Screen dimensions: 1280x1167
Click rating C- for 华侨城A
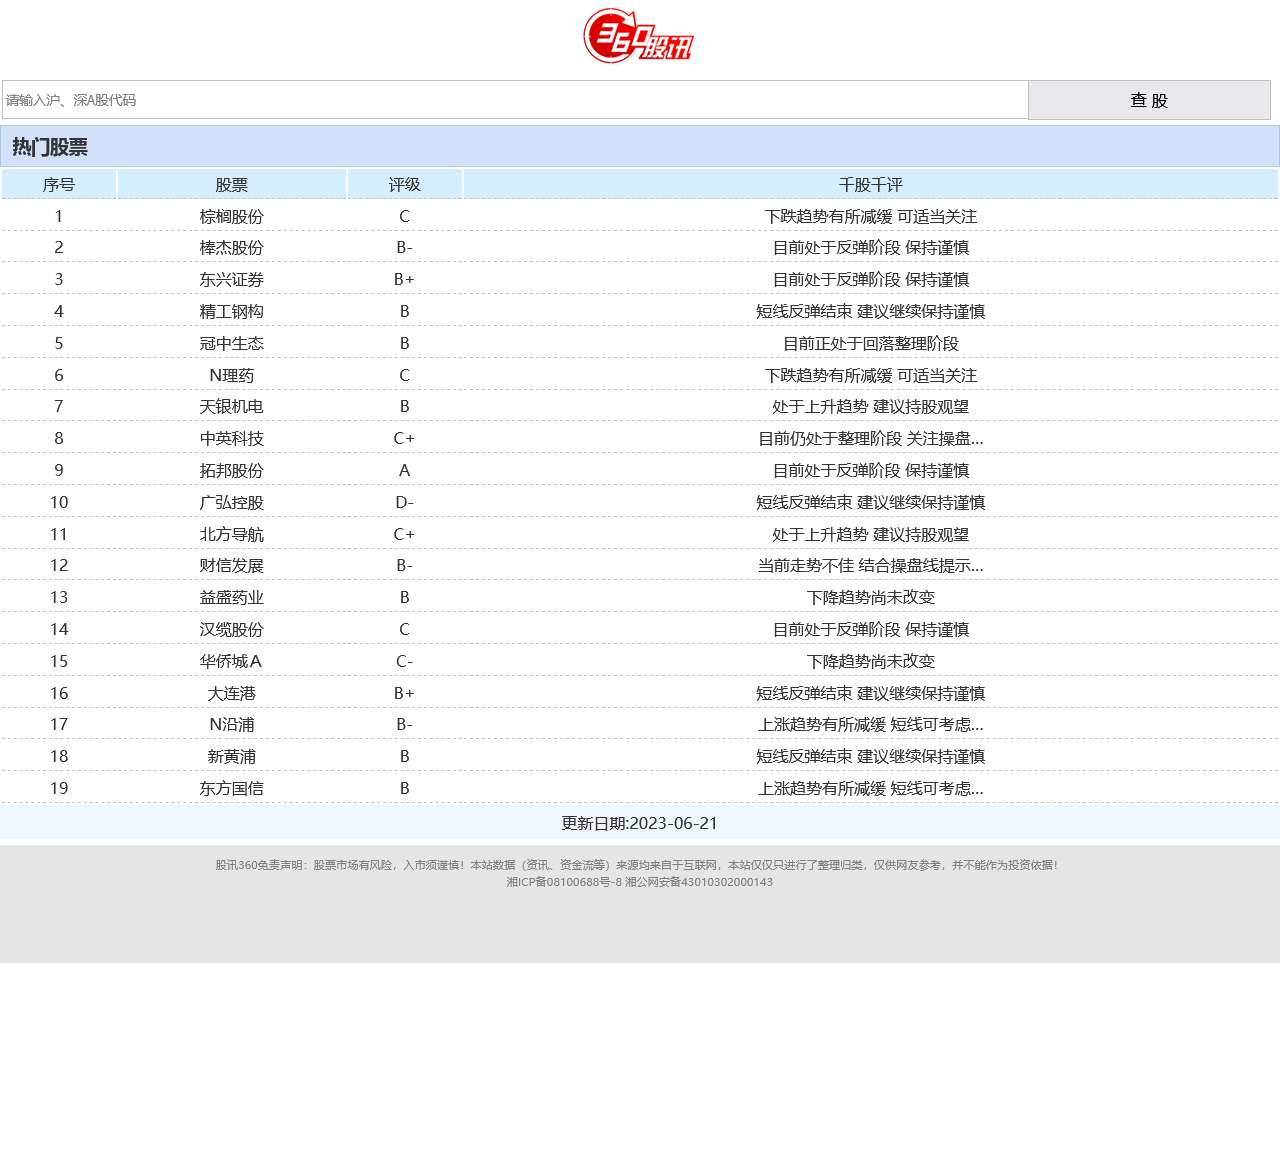click(404, 661)
